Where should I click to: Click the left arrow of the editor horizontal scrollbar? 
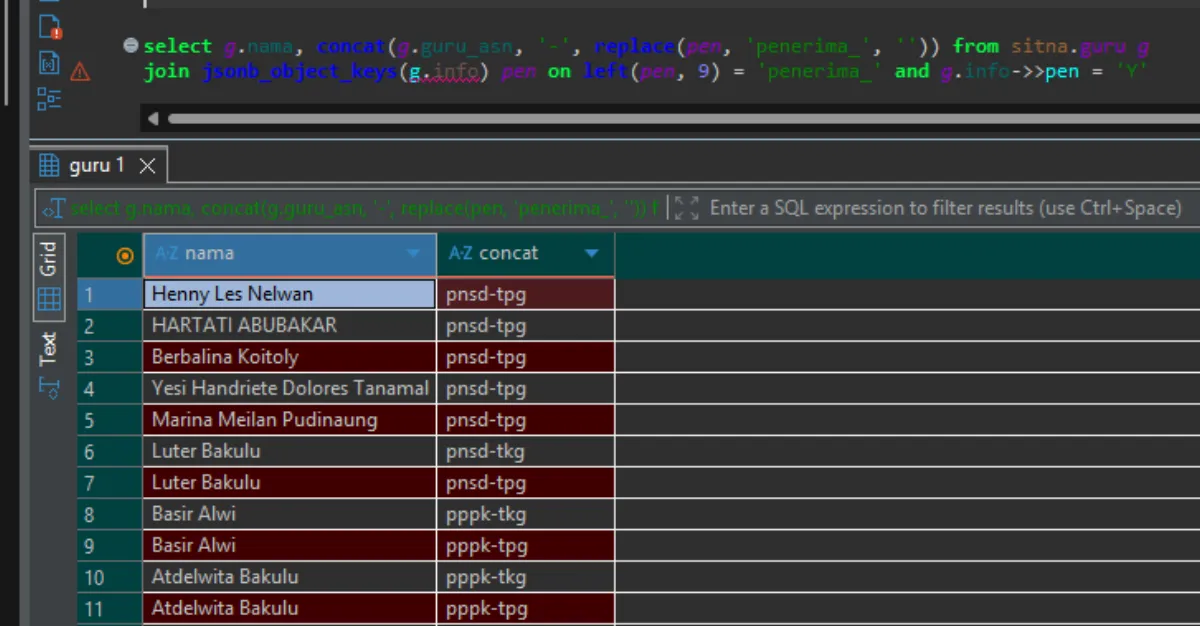coord(153,119)
